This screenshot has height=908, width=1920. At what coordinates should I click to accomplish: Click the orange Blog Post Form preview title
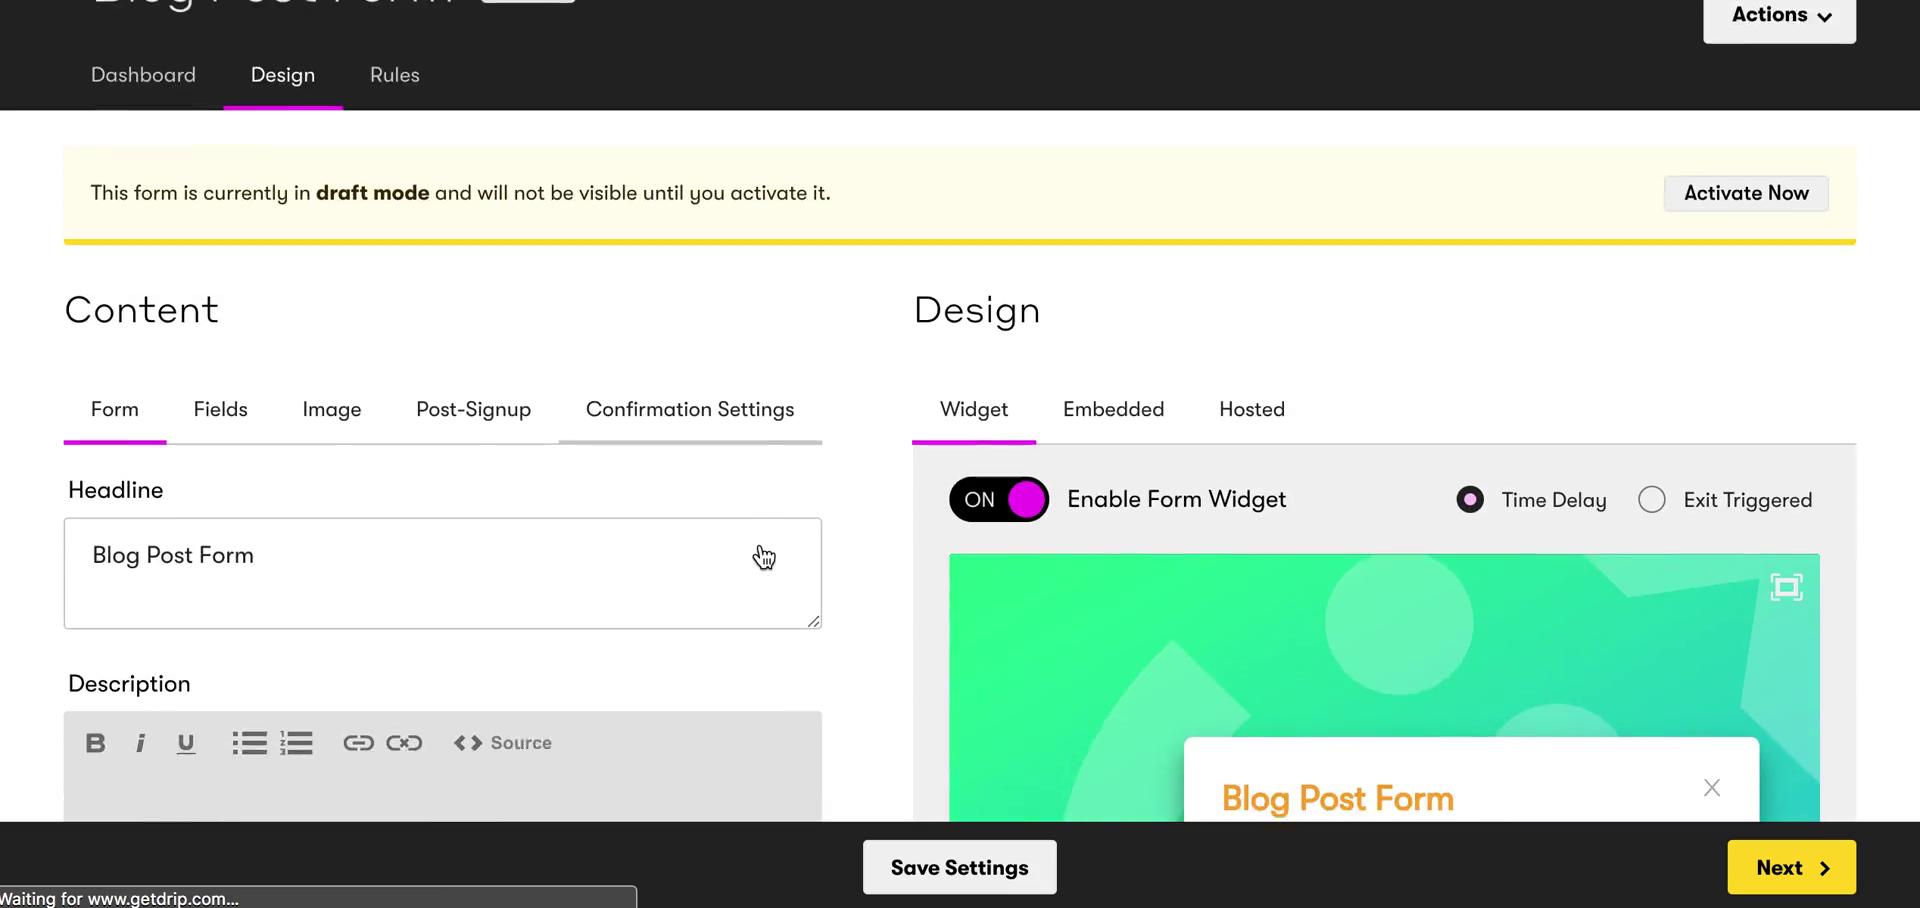(x=1338, y=799)
